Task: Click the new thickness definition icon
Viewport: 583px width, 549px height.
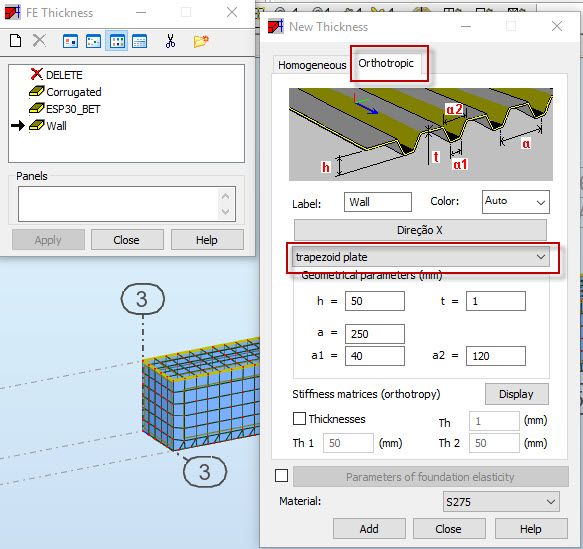Action: coord(16,41)
